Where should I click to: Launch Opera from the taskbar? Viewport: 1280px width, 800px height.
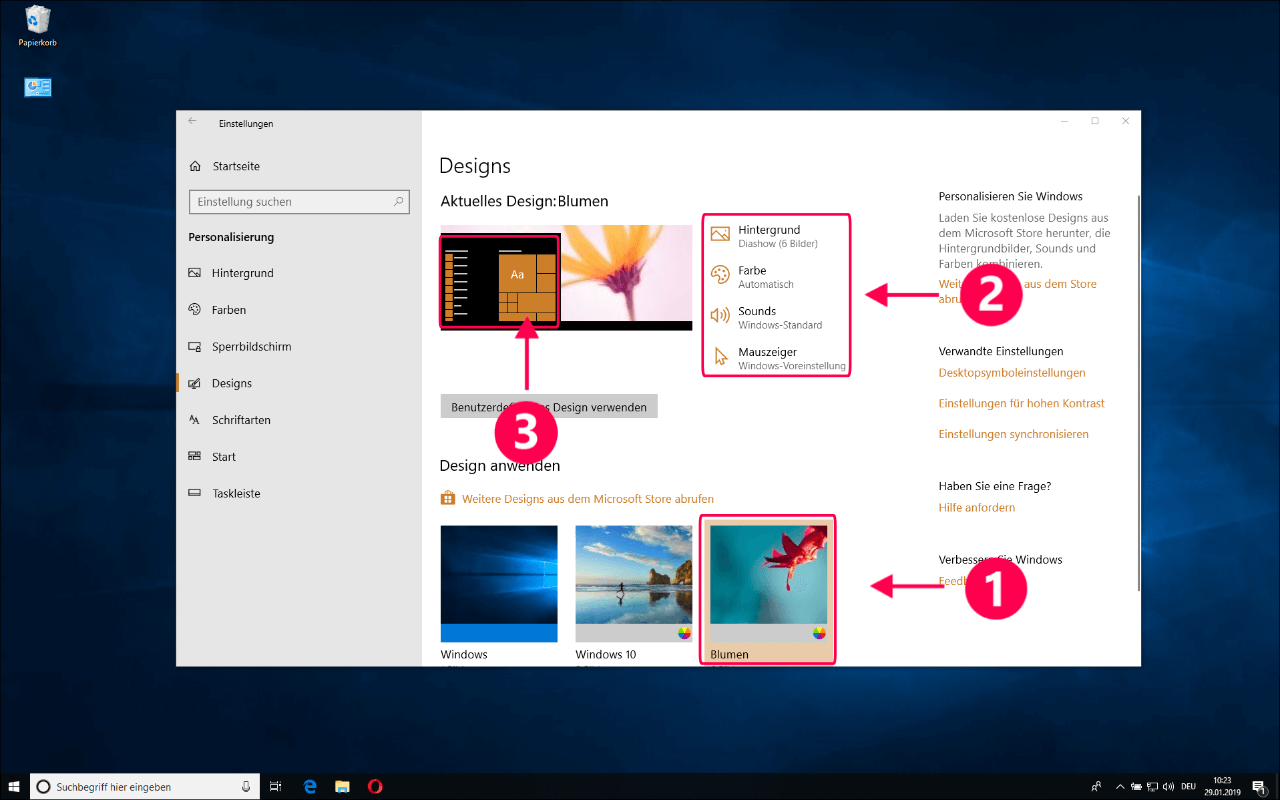click(x=374, y=787)
